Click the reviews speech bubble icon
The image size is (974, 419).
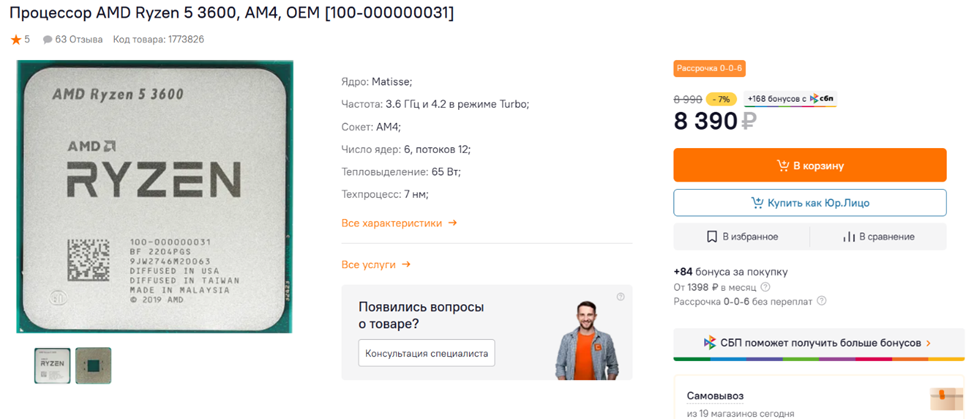47,40
